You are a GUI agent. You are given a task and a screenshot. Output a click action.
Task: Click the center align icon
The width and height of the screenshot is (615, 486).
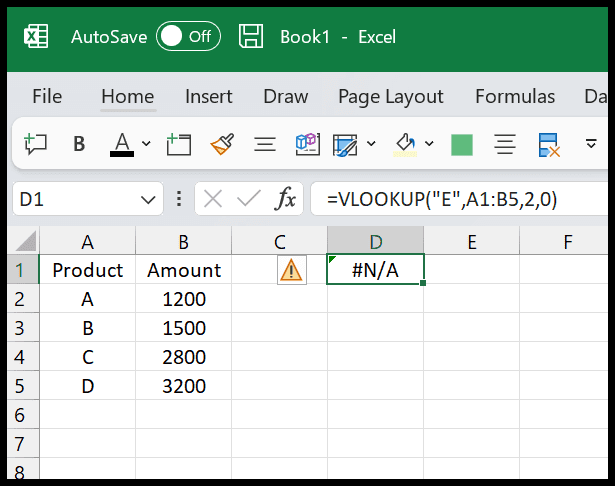pos(505,144)
